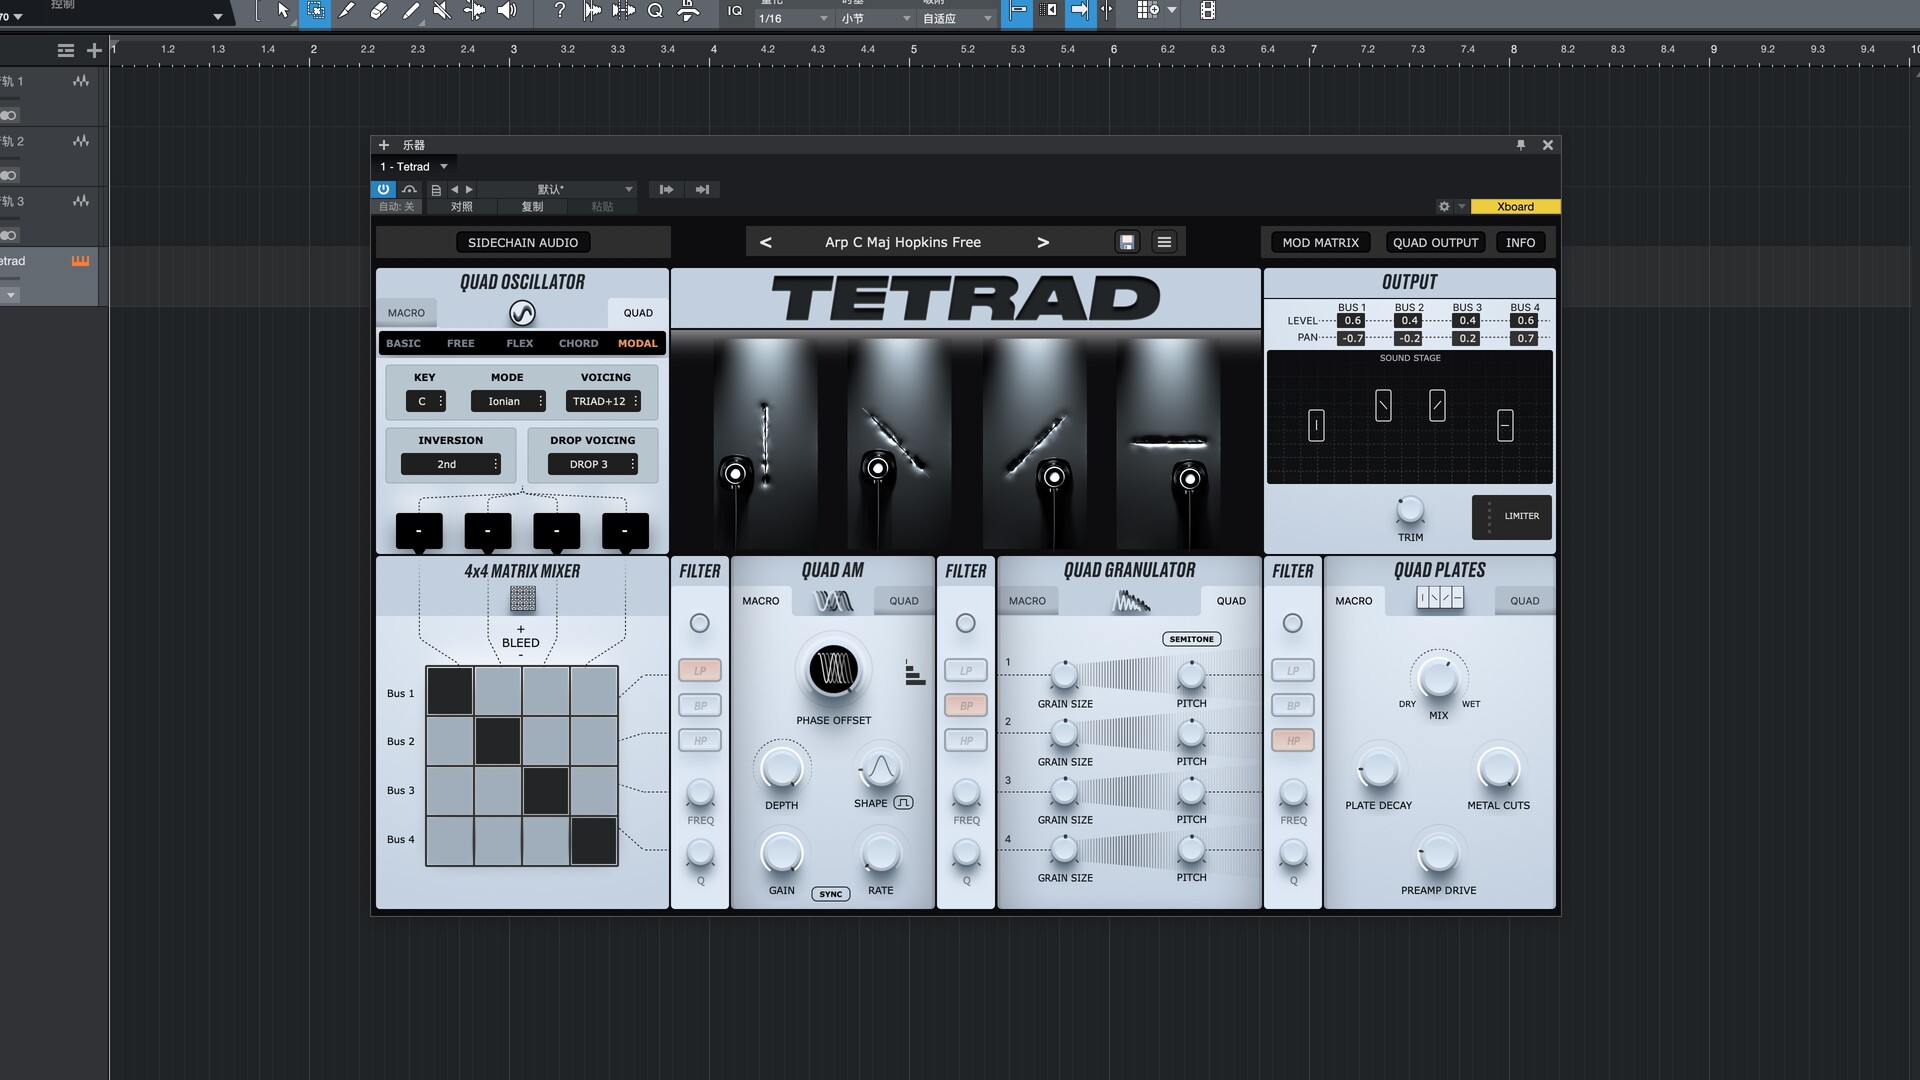The width and height of the screenshot is (1920, 1080).
Task: Click the track list lines icon
Action: click(x=66, y=50)
